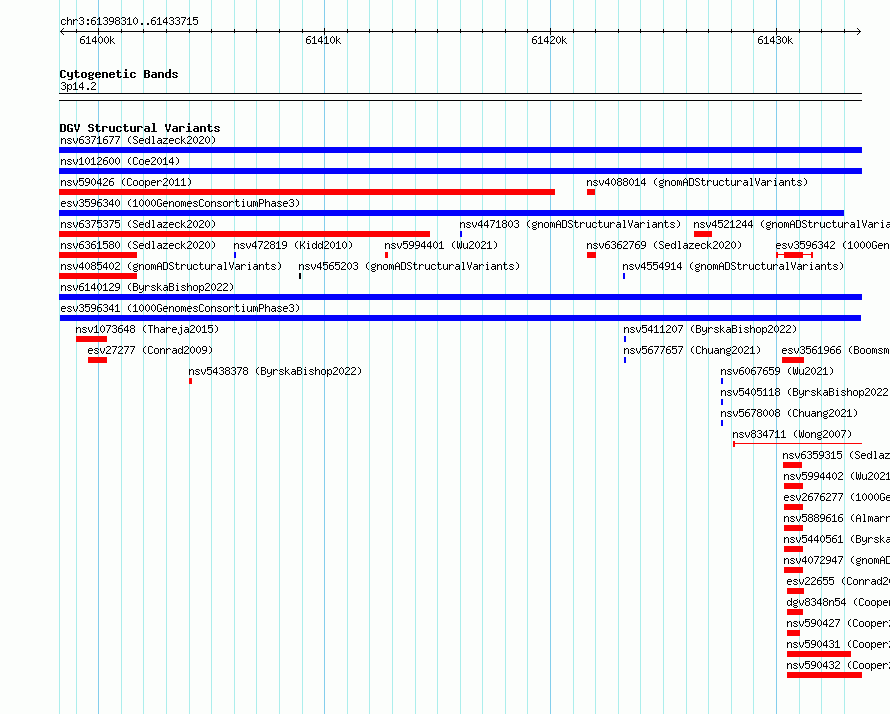Screen dimensions: 890x714
Task: Select the dgv8348n54 variant label
Action: click(838, 602)
